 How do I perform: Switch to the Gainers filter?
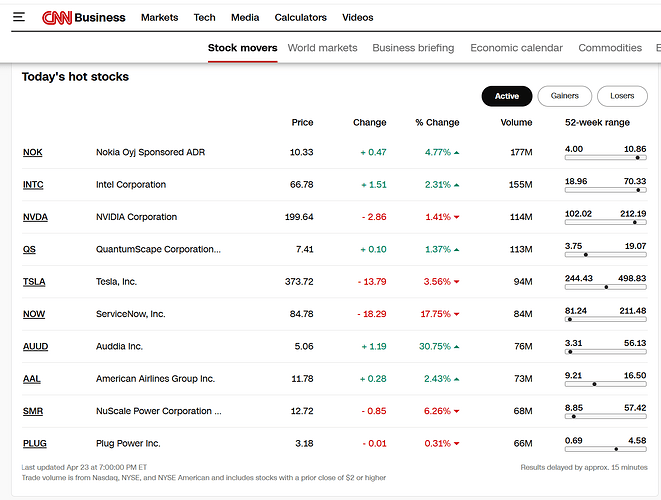pos(564,96)
